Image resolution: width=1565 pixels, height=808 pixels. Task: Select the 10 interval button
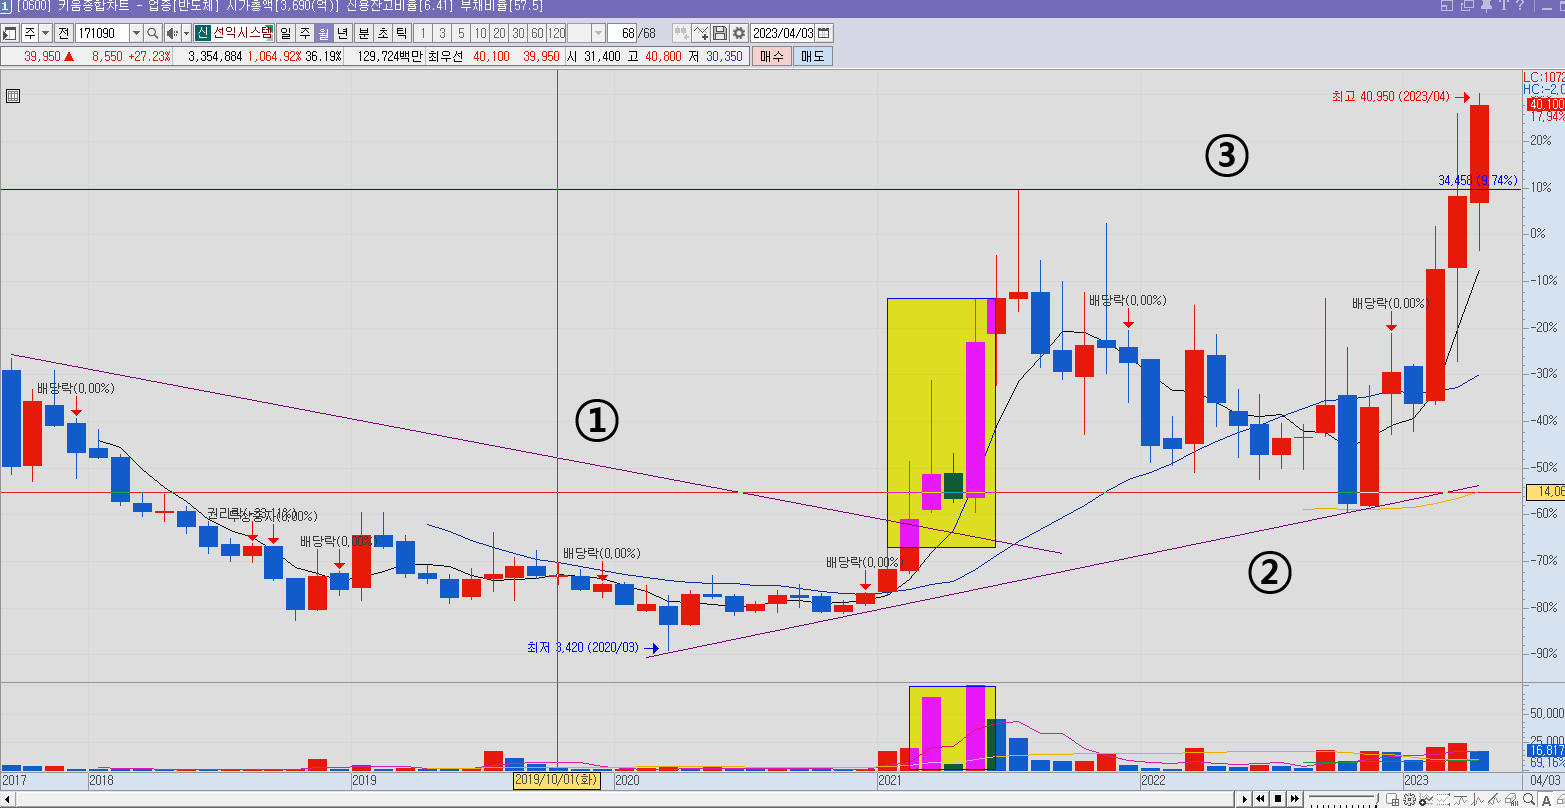[480, 33]
